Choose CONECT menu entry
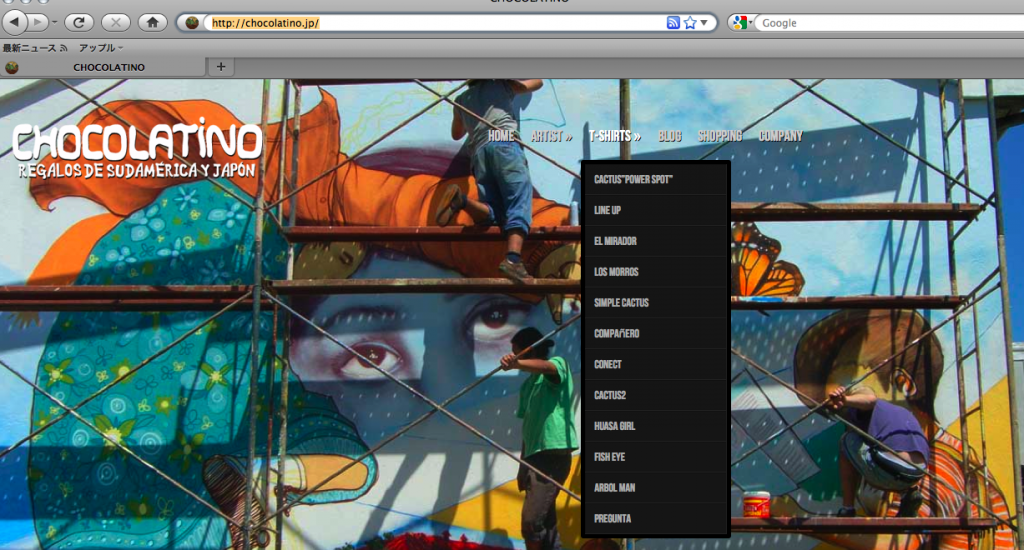The width and height of the screenshot is (1024, 550). [656, 364]
